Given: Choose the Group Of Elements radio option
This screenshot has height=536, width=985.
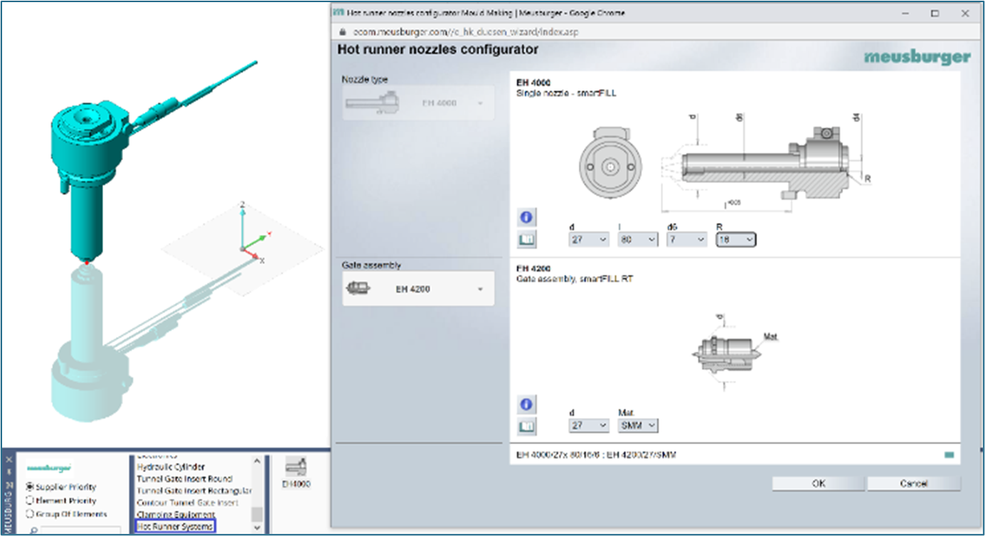Looking at the screenshot, I should [x=31, y=513].
